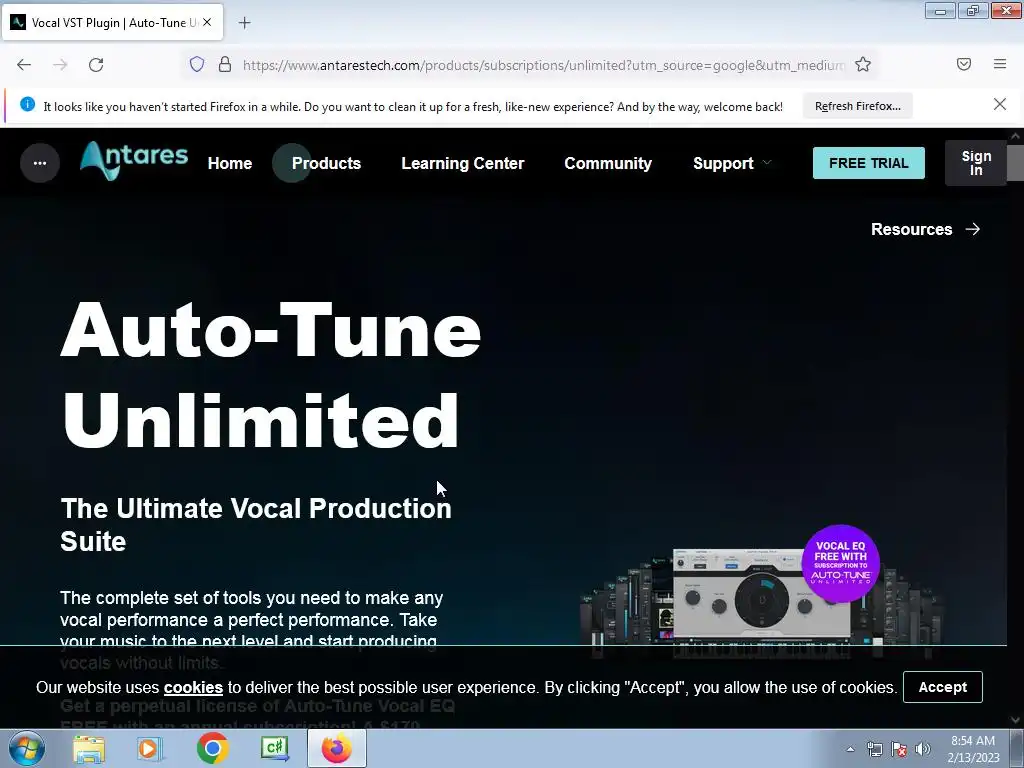This screenshot has height=768, width=1024.
Task: Dismiss the Firefox refresh notification bar
Action: [999, 104]
